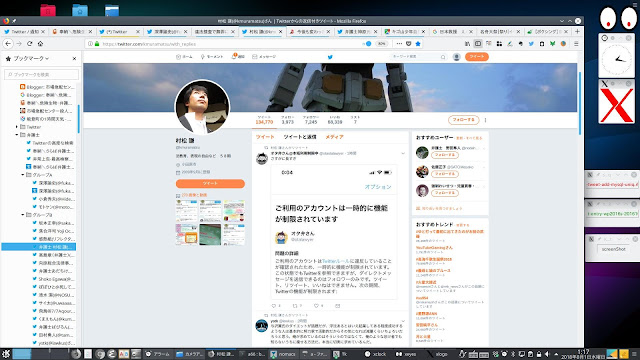Click the フォロワー 7,245 count
Viewport: 640px width, 360px height.
(311, 120)
